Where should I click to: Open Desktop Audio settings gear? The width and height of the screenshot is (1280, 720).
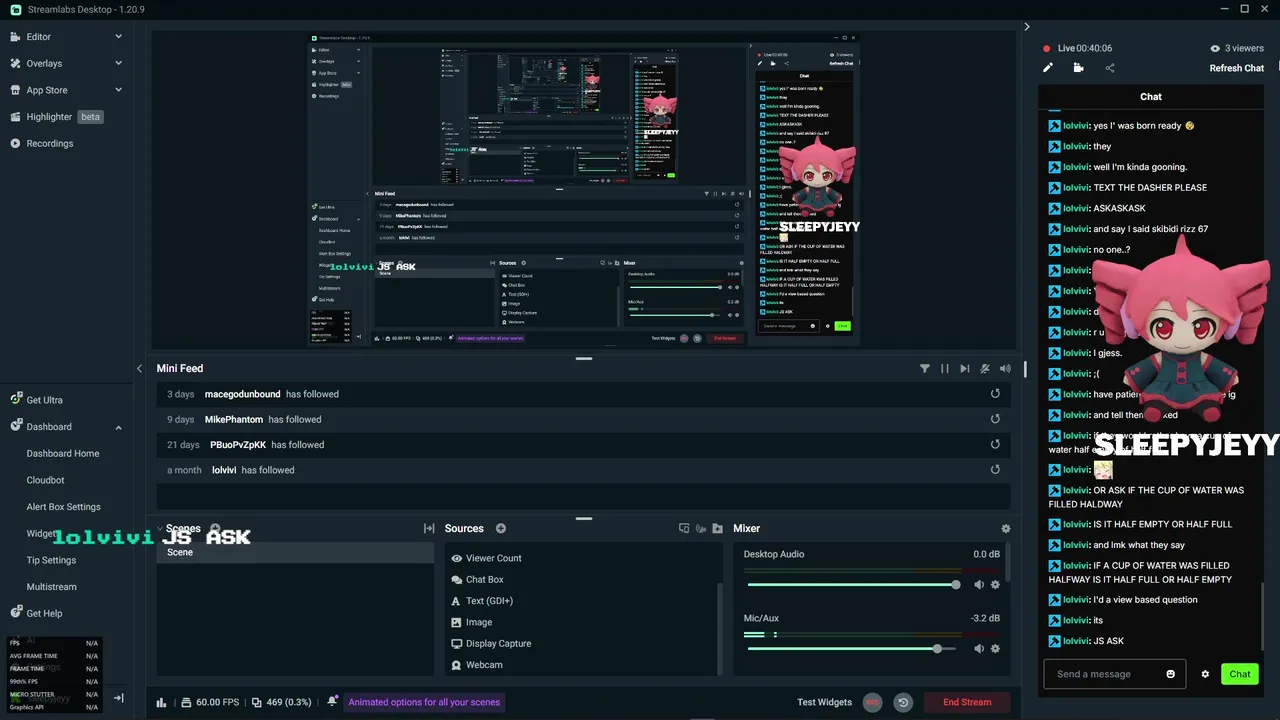point(995,585)
